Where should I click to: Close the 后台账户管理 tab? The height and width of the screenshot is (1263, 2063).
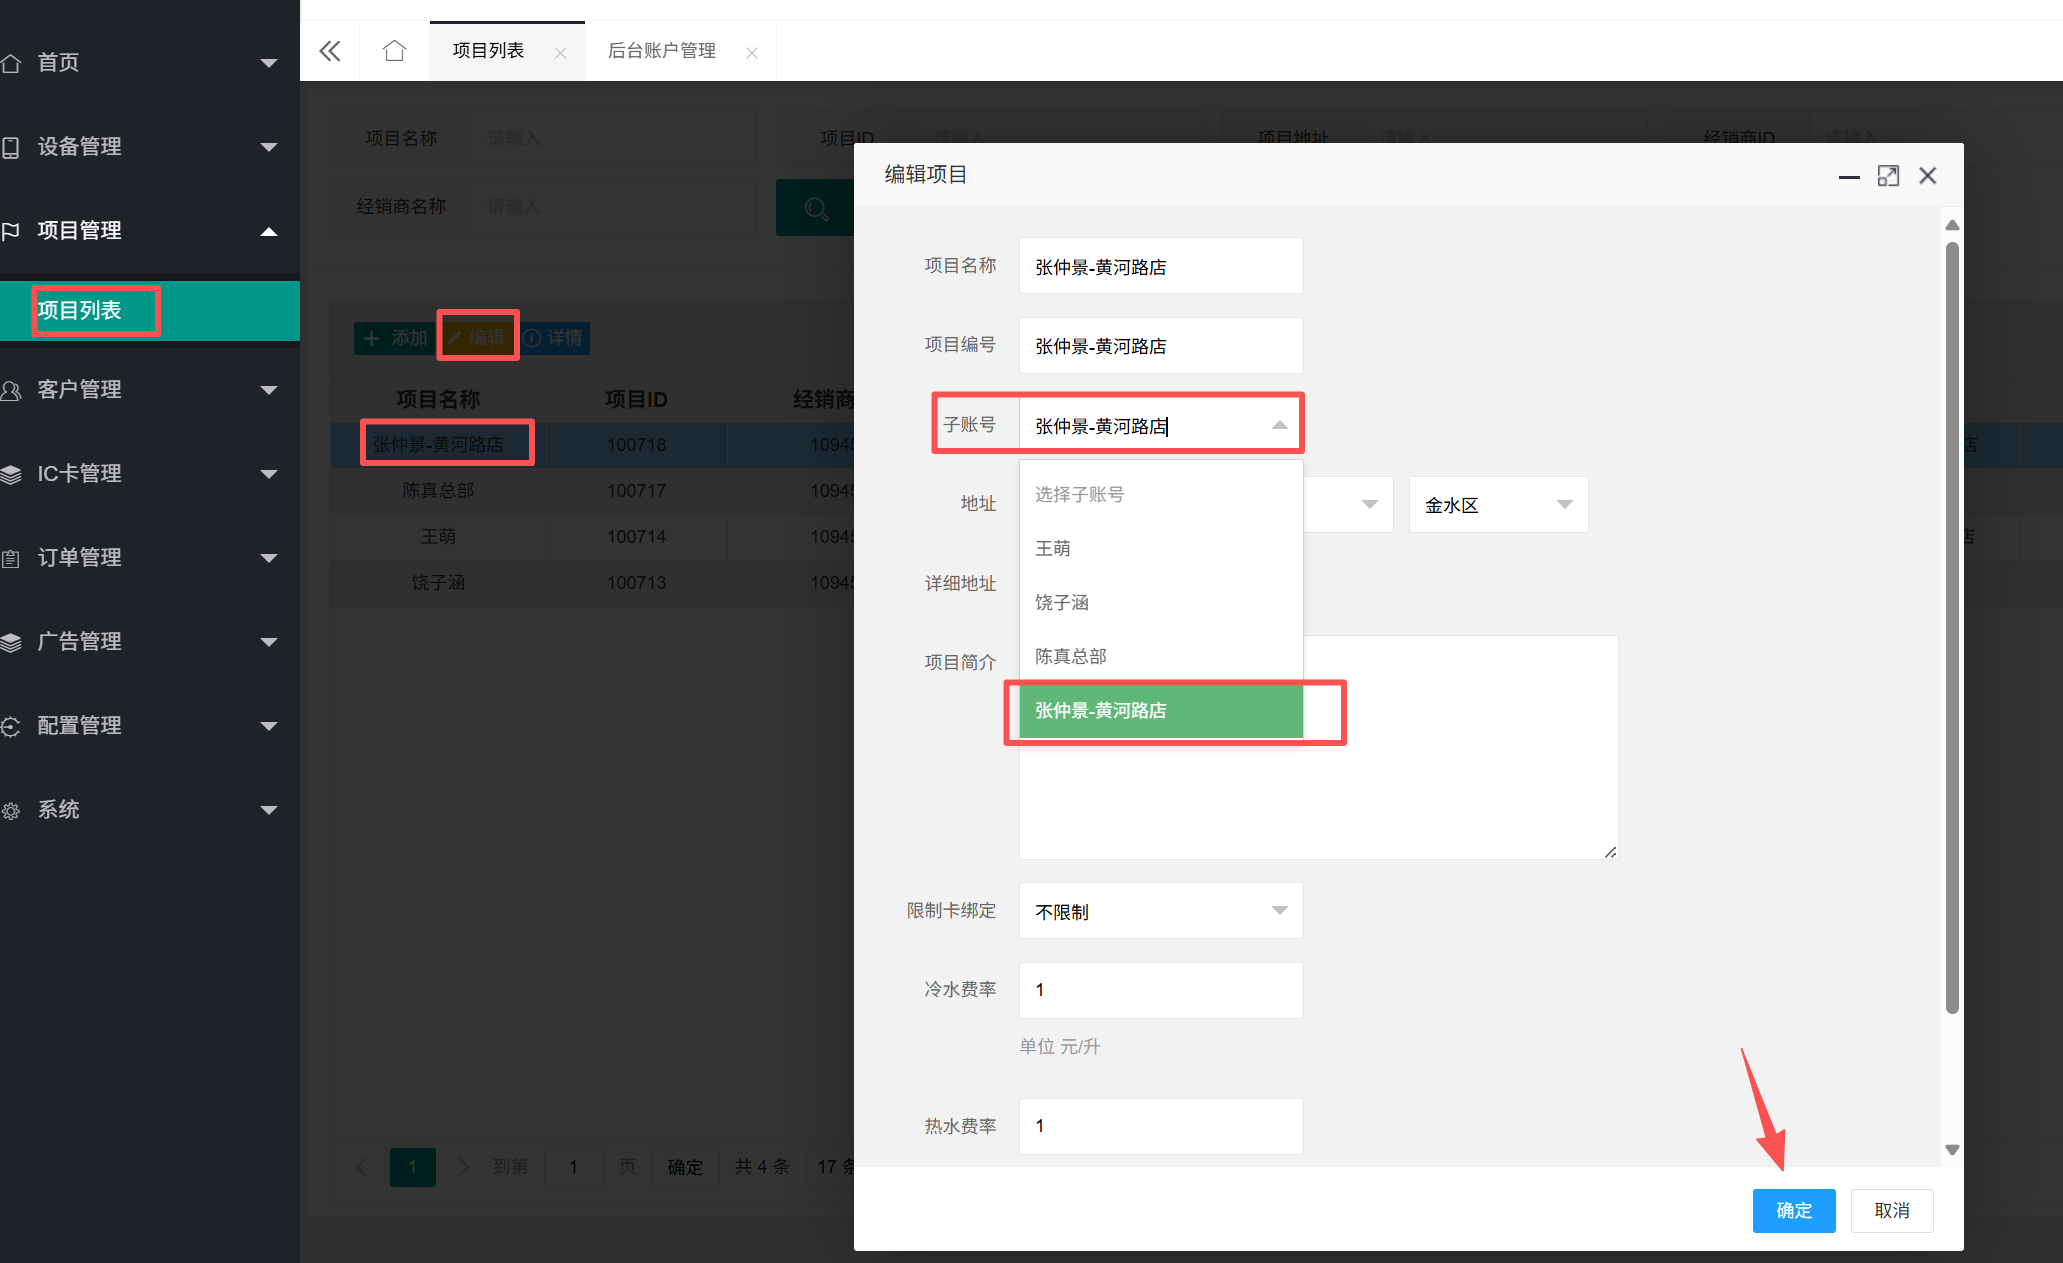(752, 53)
